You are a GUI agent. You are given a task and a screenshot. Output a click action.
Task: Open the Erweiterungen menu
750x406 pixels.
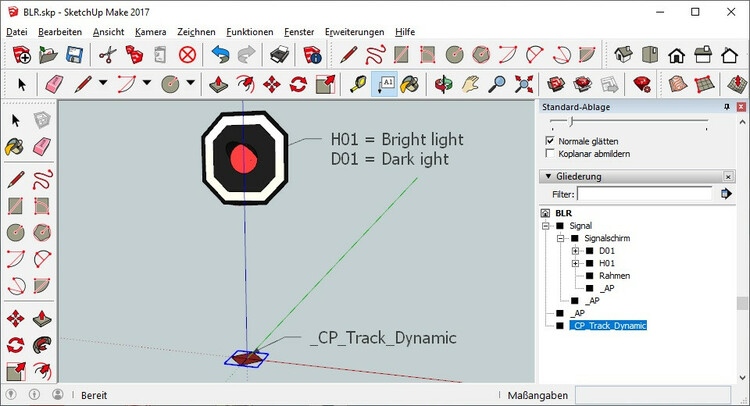[x=354, y=32]
